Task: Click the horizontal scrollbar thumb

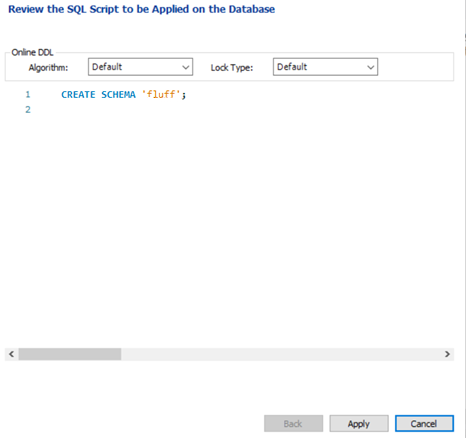Action: click(70, 354)
